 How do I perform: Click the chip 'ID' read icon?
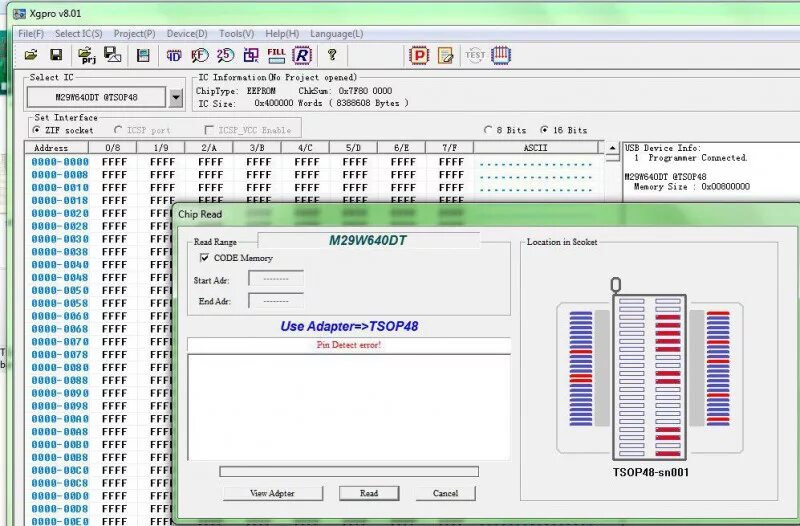coord(174,55)
